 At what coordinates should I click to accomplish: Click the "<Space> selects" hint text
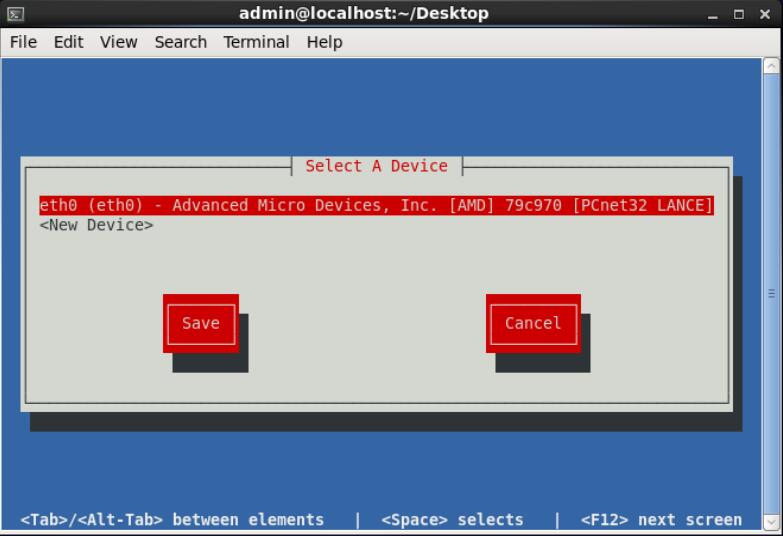coord(452,520)
